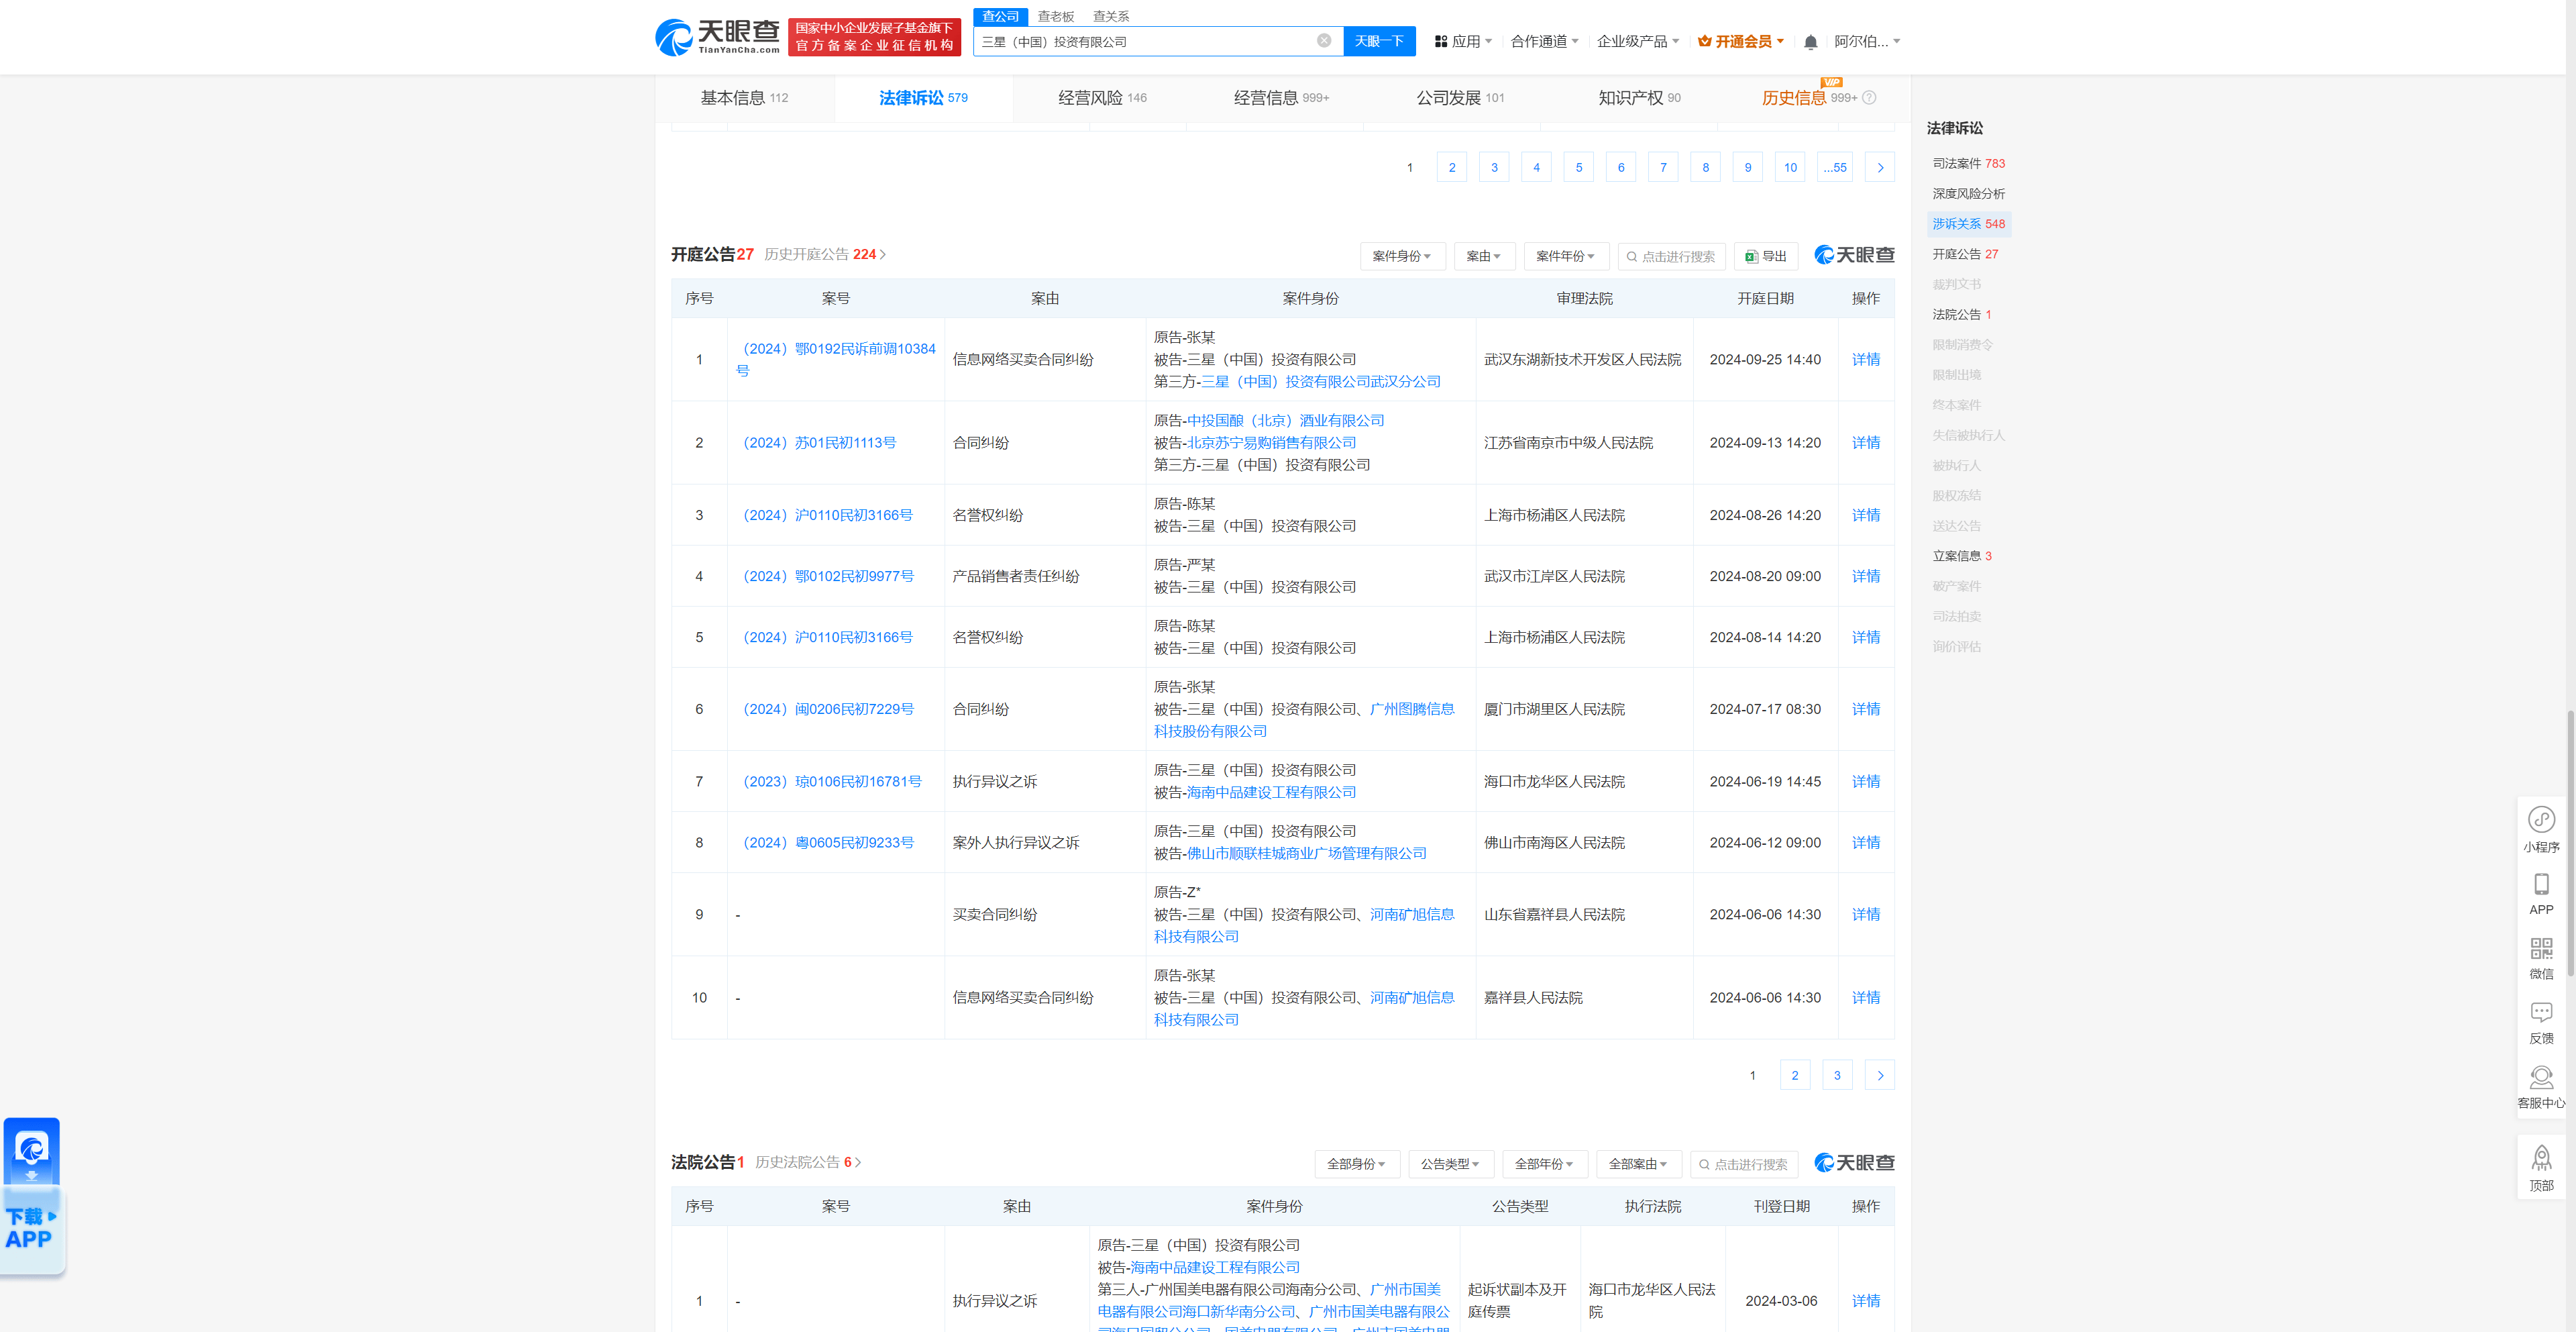Screen dimensions: 2576x1332
Task: Open the 案件年份 filter dropdown
Action: [x=1566, y=256]
